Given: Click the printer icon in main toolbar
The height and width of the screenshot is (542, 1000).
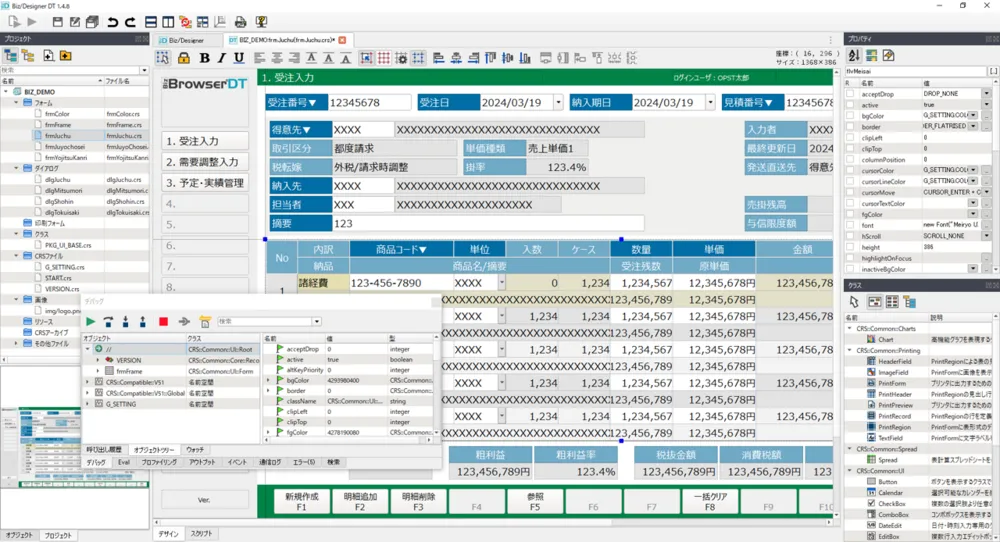Looking at the screenshot, I should [240, 21].
